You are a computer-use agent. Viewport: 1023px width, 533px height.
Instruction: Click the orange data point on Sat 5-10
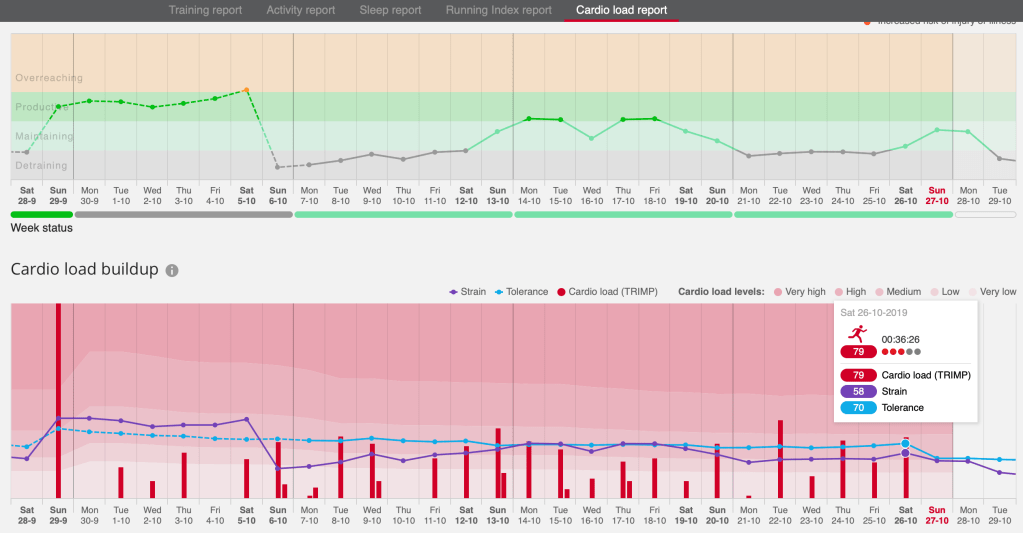point(246,90)
